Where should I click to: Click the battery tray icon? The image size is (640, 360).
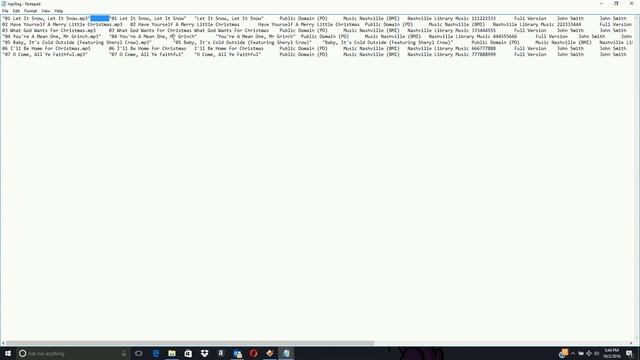click(581, 353)
